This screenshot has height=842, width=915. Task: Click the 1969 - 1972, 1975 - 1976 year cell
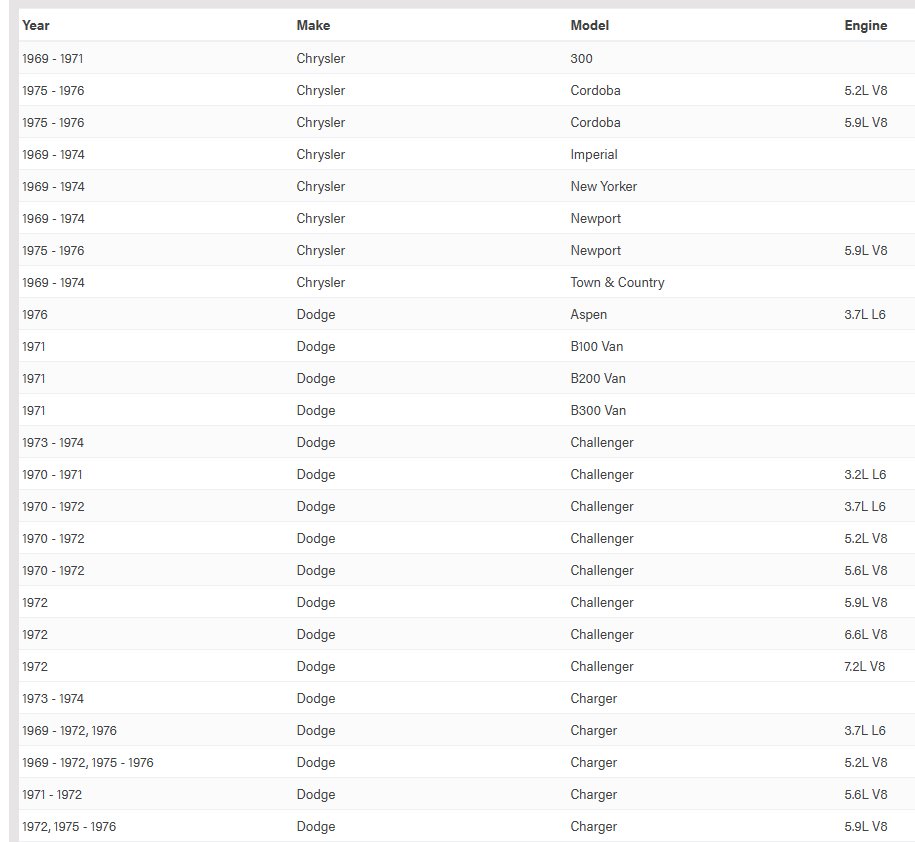pos(88,763)
